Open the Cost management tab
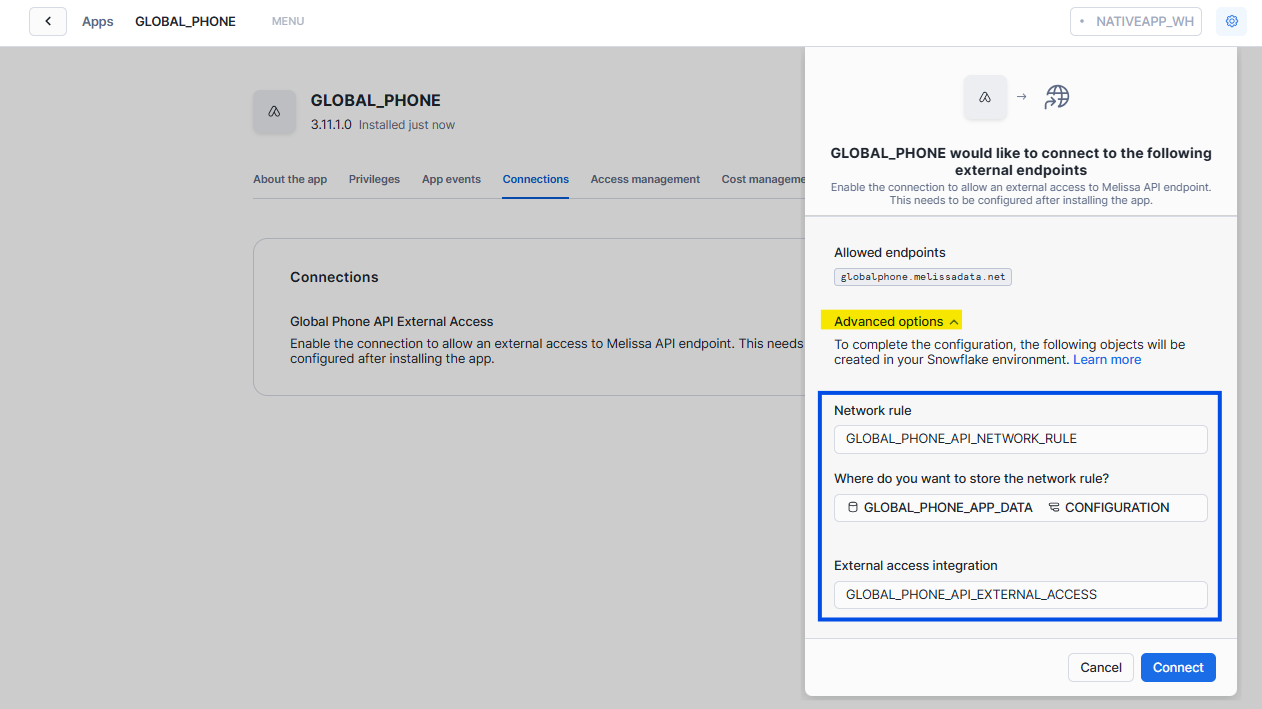This screenshot has width=1262, height=709. [x=763, y=179]
